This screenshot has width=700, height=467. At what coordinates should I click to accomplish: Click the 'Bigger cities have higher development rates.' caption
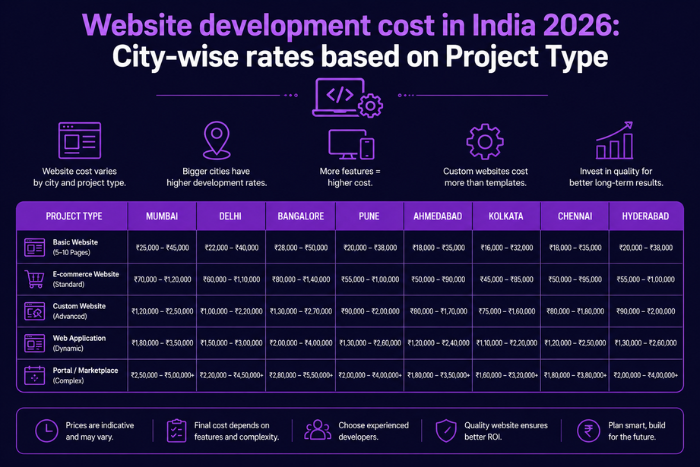(x=217, y=177)
